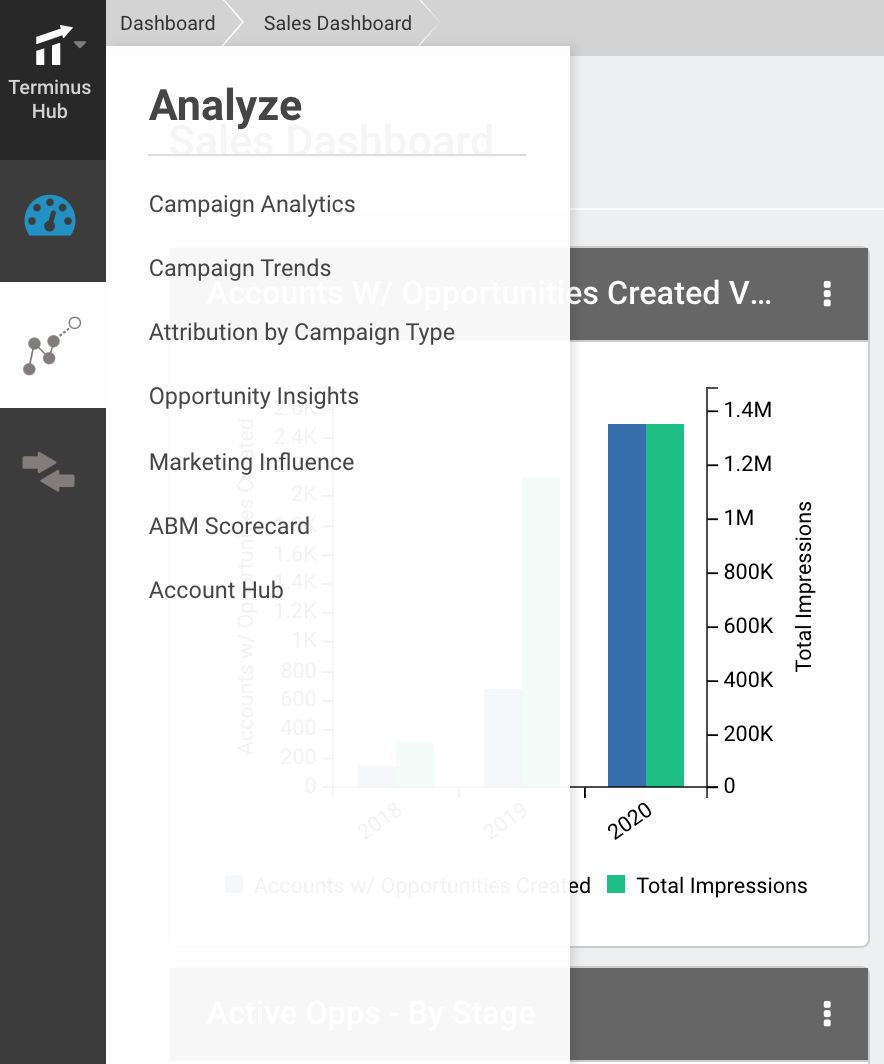884x1064 pixels.
Task: Click the Dashboard breadcrumb
Action: pyautogui.click(x=168, y=23)
